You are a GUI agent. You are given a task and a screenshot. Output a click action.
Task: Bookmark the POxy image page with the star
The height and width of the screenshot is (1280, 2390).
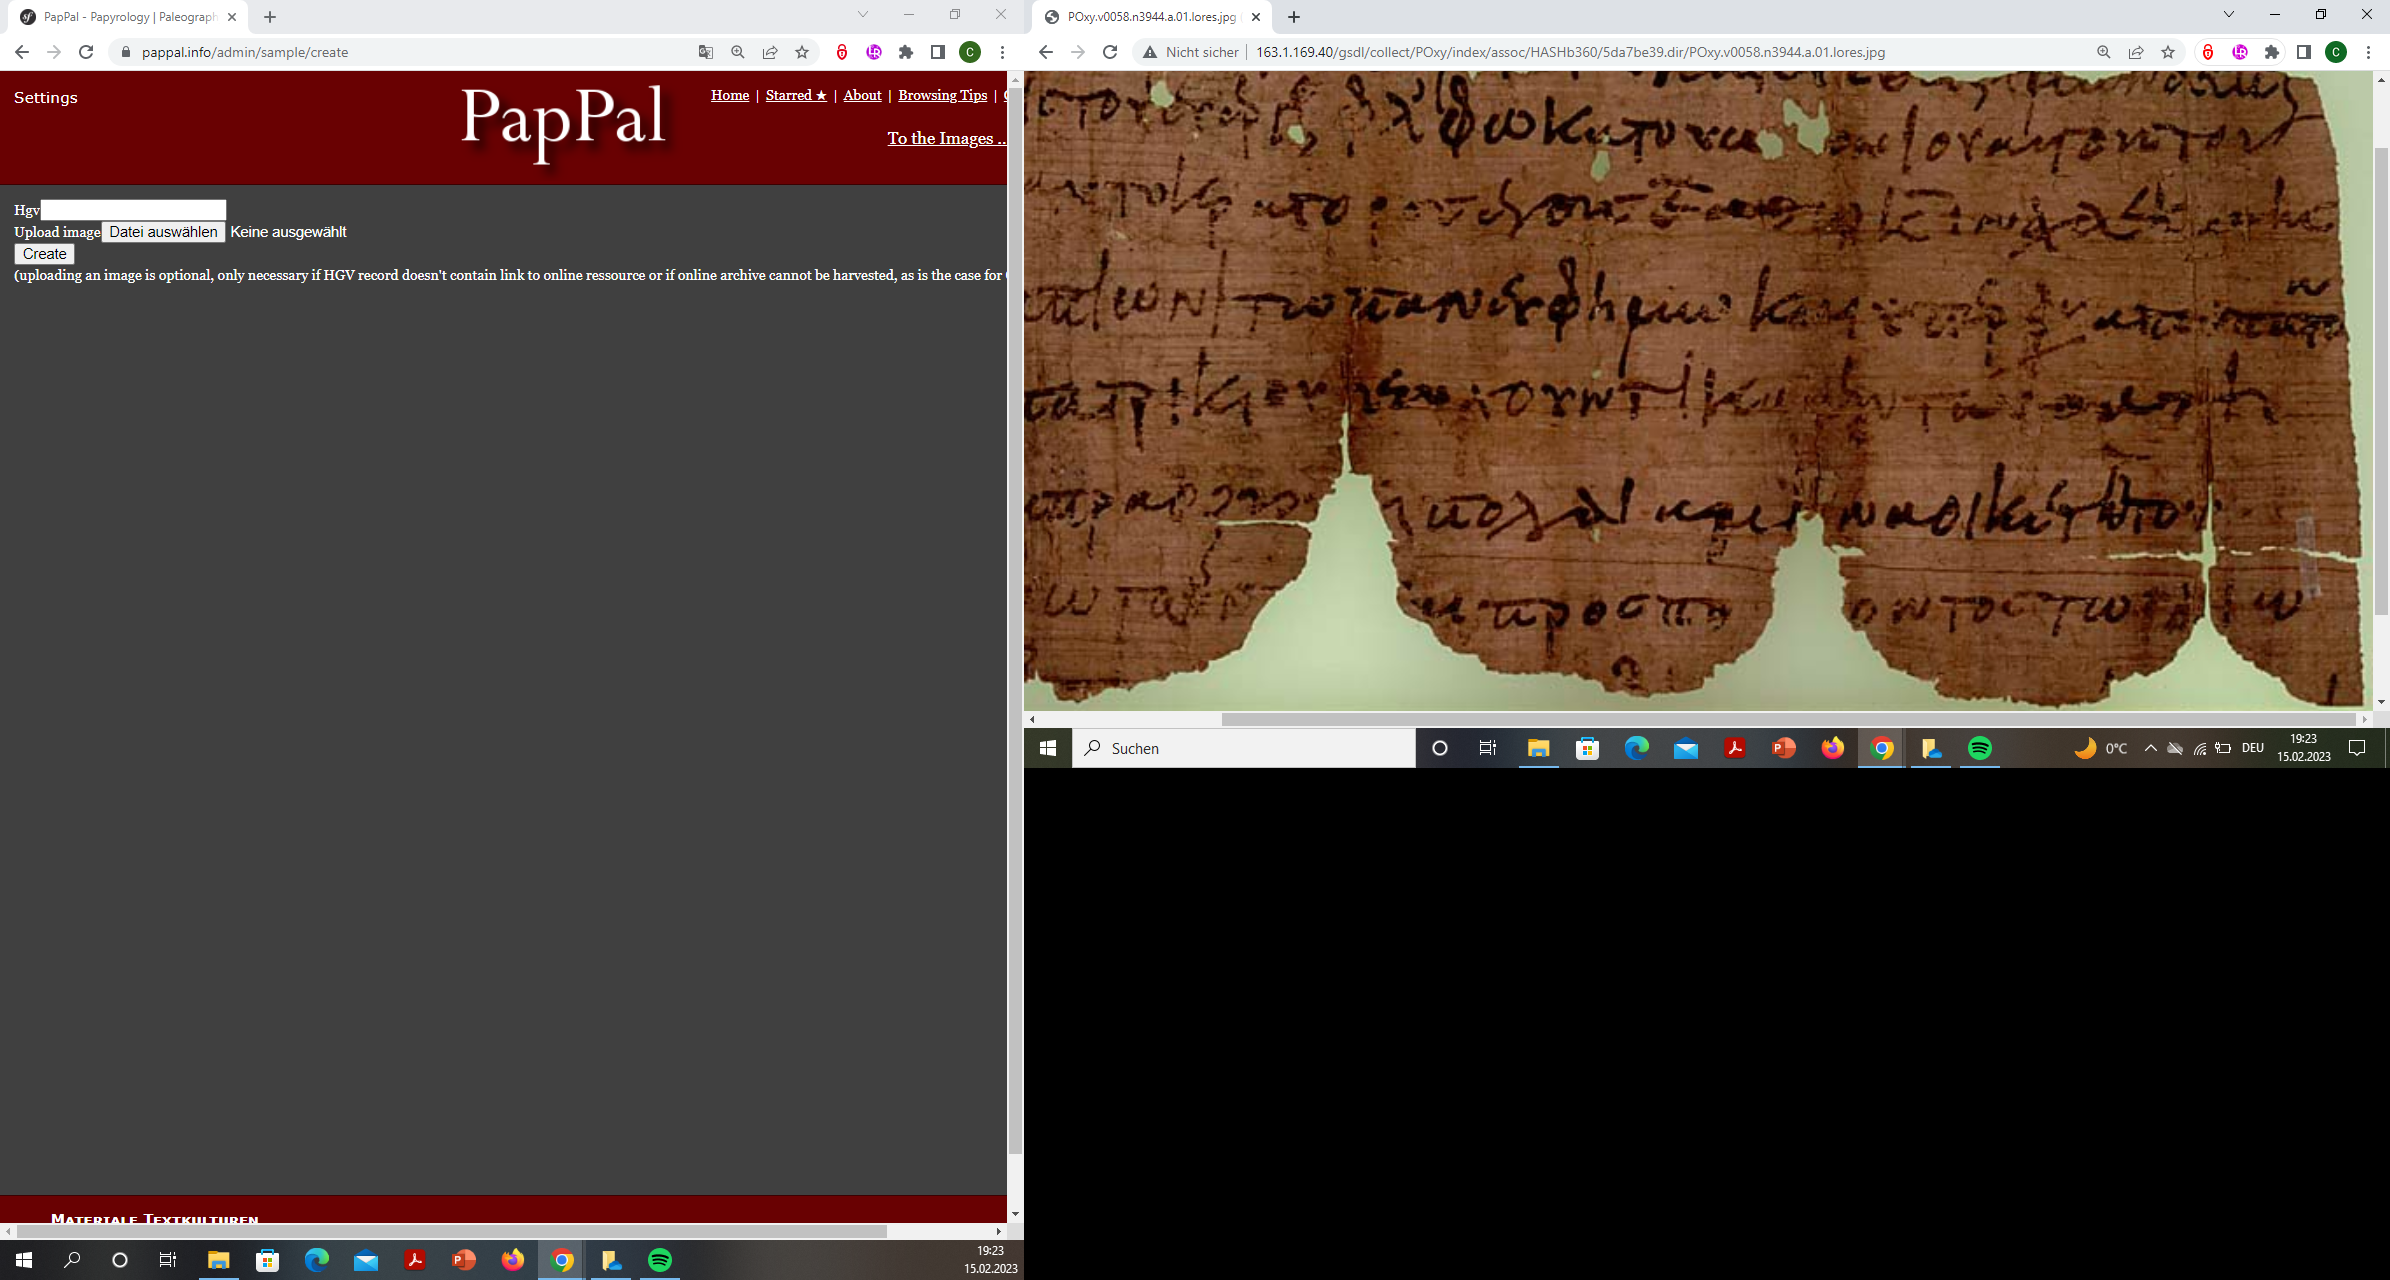point(2168,52)
